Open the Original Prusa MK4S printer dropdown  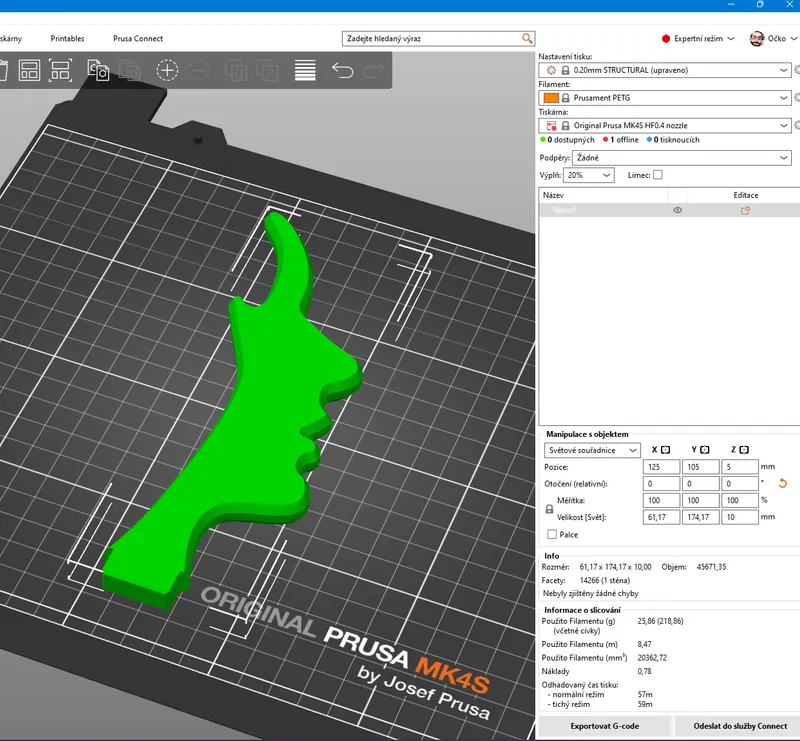point(665,126)
